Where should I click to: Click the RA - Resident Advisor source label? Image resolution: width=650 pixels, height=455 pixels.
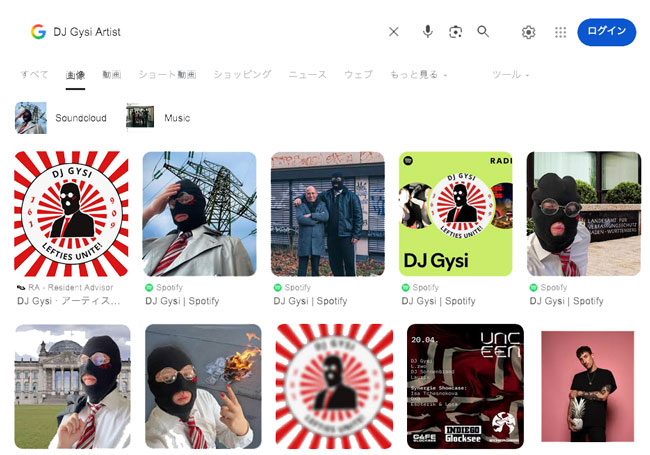coord(70,287)
